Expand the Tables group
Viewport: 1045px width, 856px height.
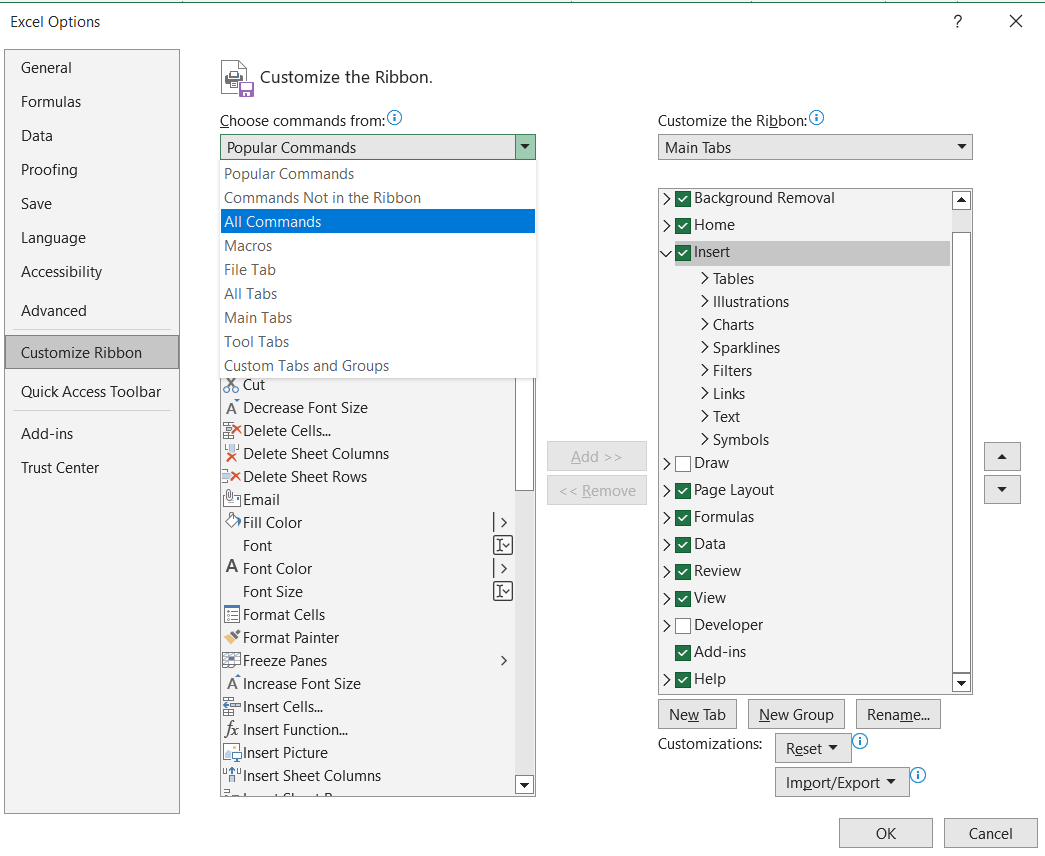click(x=704, y=278)
